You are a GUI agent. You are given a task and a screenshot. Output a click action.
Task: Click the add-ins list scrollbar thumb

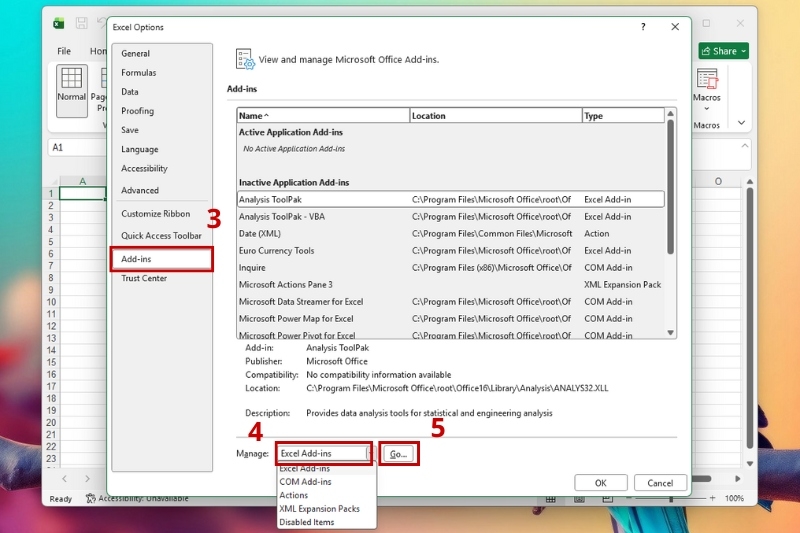(x=670, y=187)
